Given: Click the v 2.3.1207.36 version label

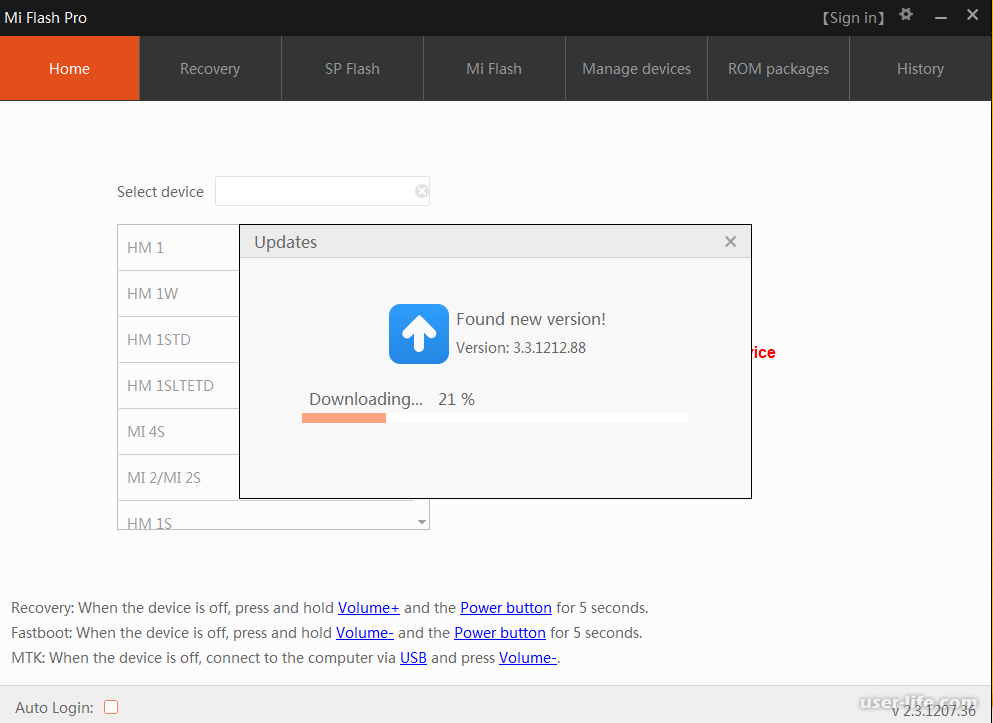Looking at the screenshot, I should 933,712.
